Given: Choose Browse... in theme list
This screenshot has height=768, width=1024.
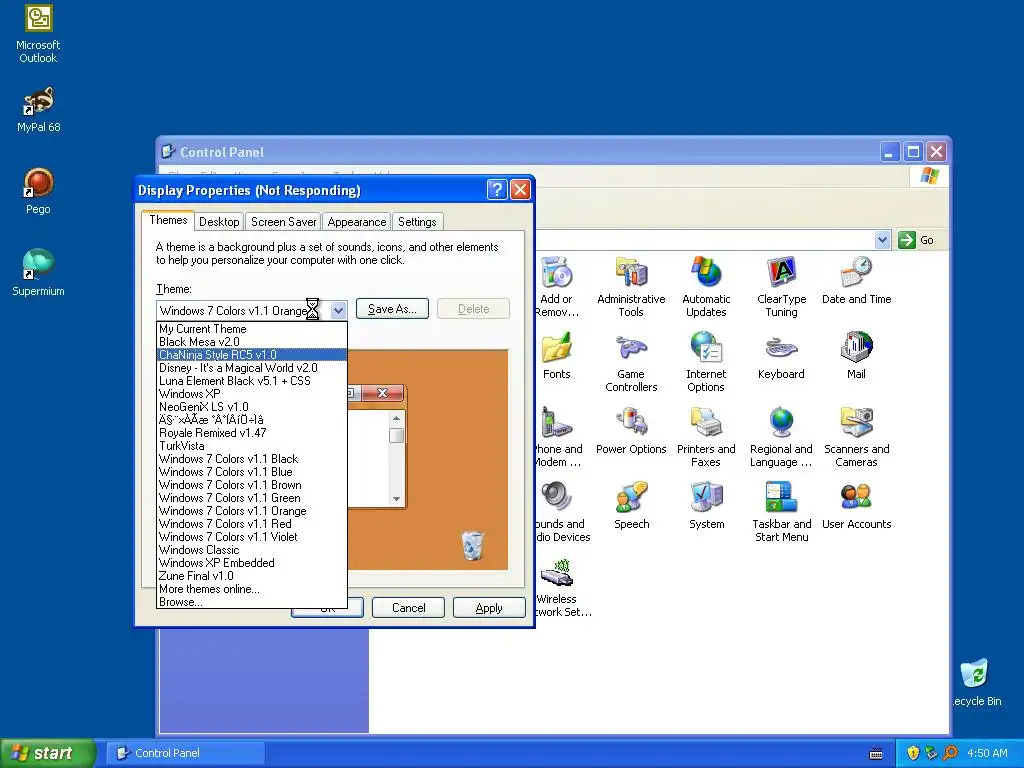Looking at the screenshot, I should 251,602.
